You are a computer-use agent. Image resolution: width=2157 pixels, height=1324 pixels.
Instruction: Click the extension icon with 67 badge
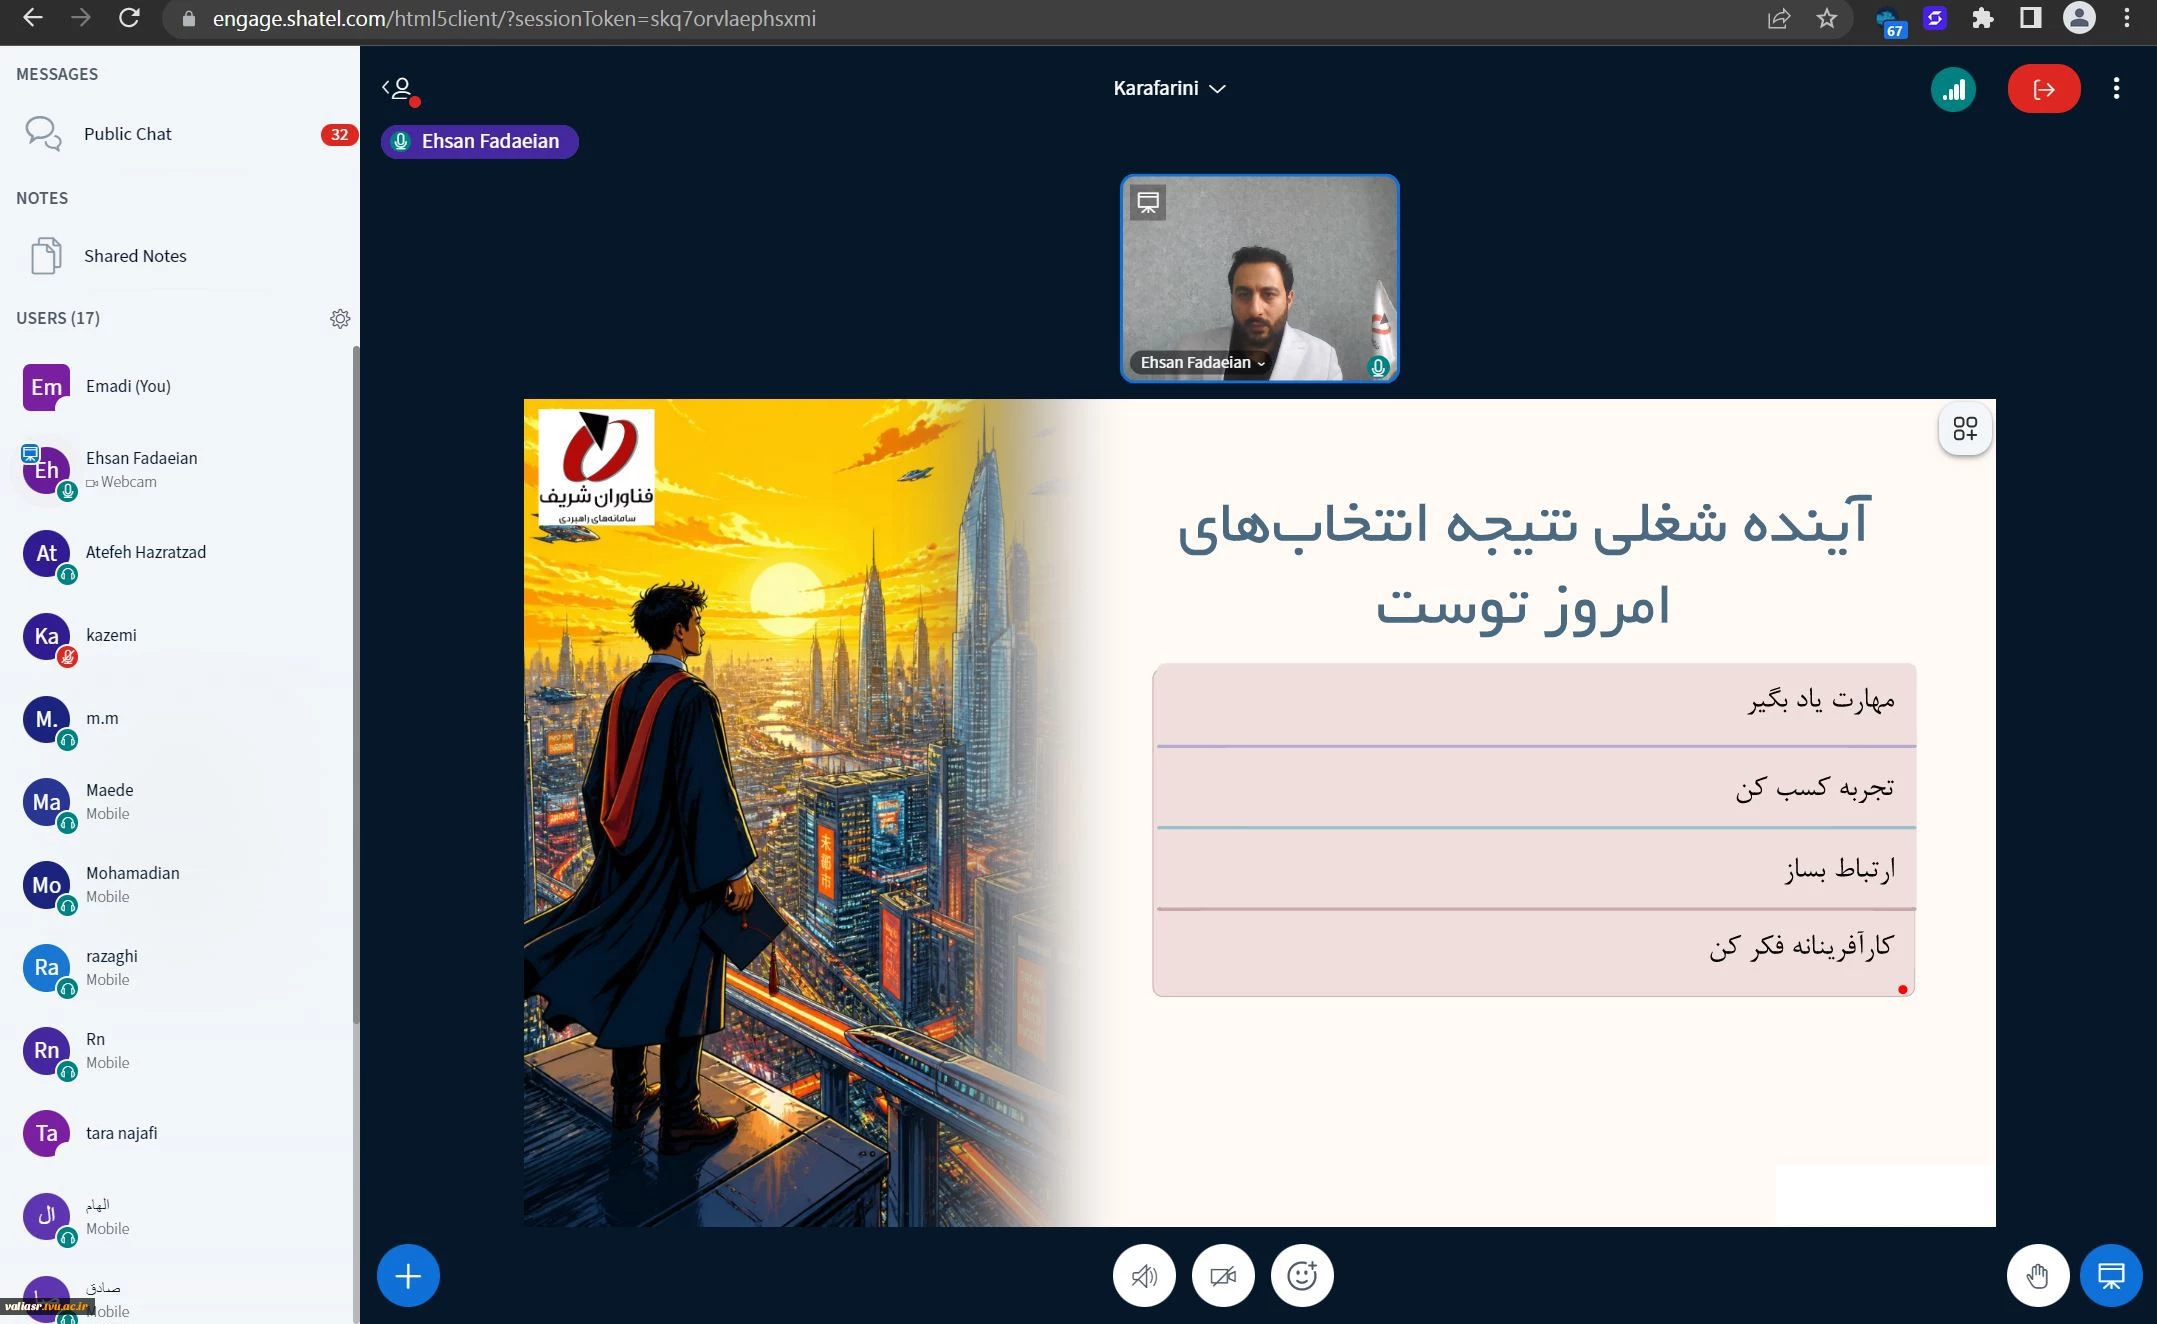click(1889, 21)
